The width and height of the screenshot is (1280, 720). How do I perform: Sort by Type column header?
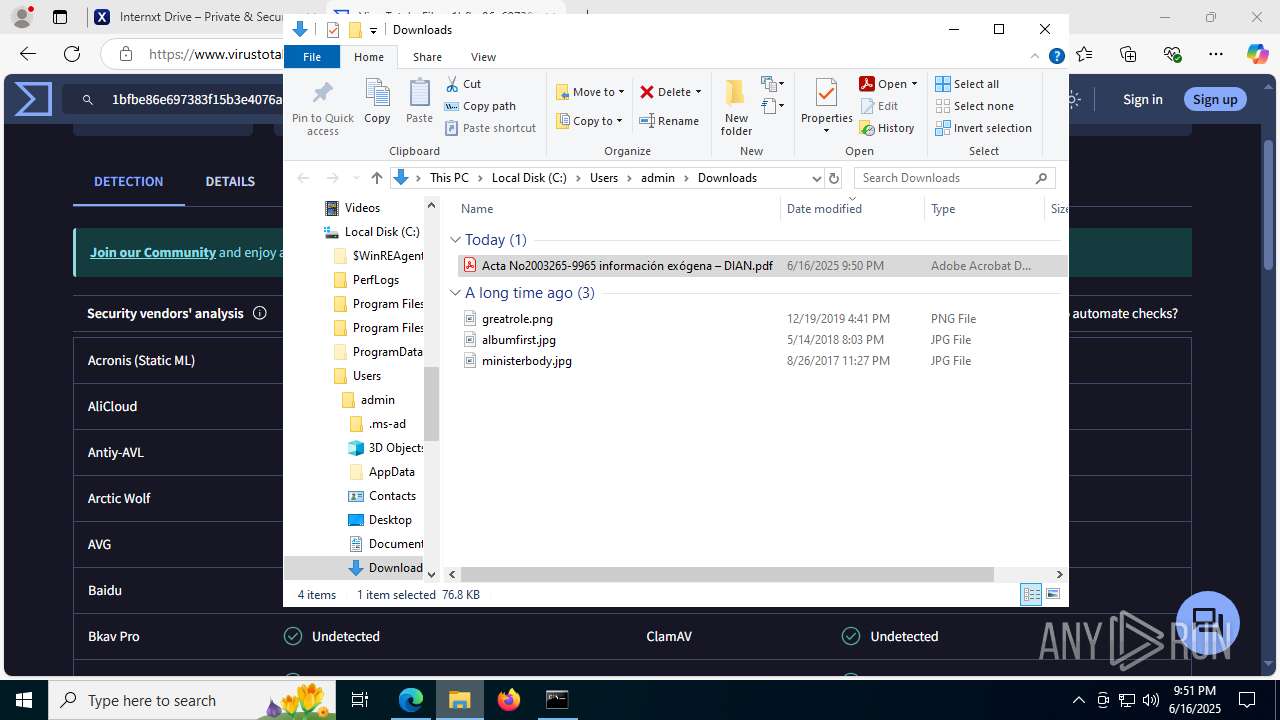(x=943, y=209)
